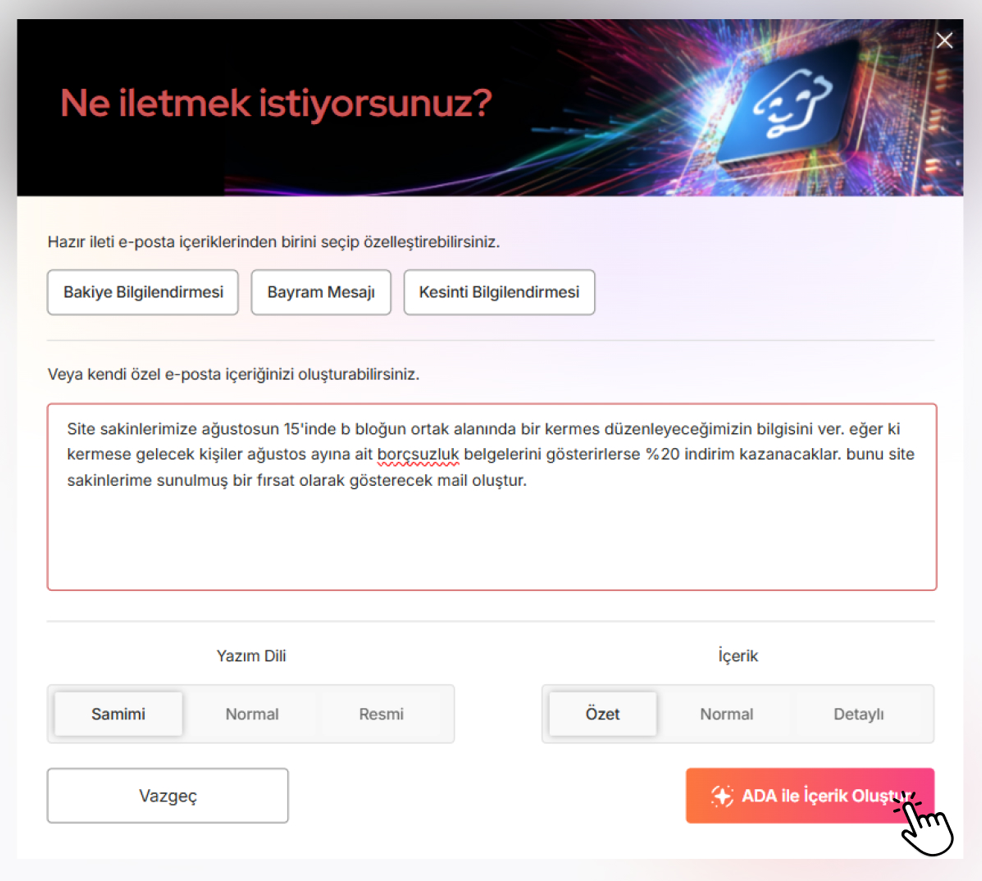
Task: Set İçerik length to Normal
Action: coord(726,714)
